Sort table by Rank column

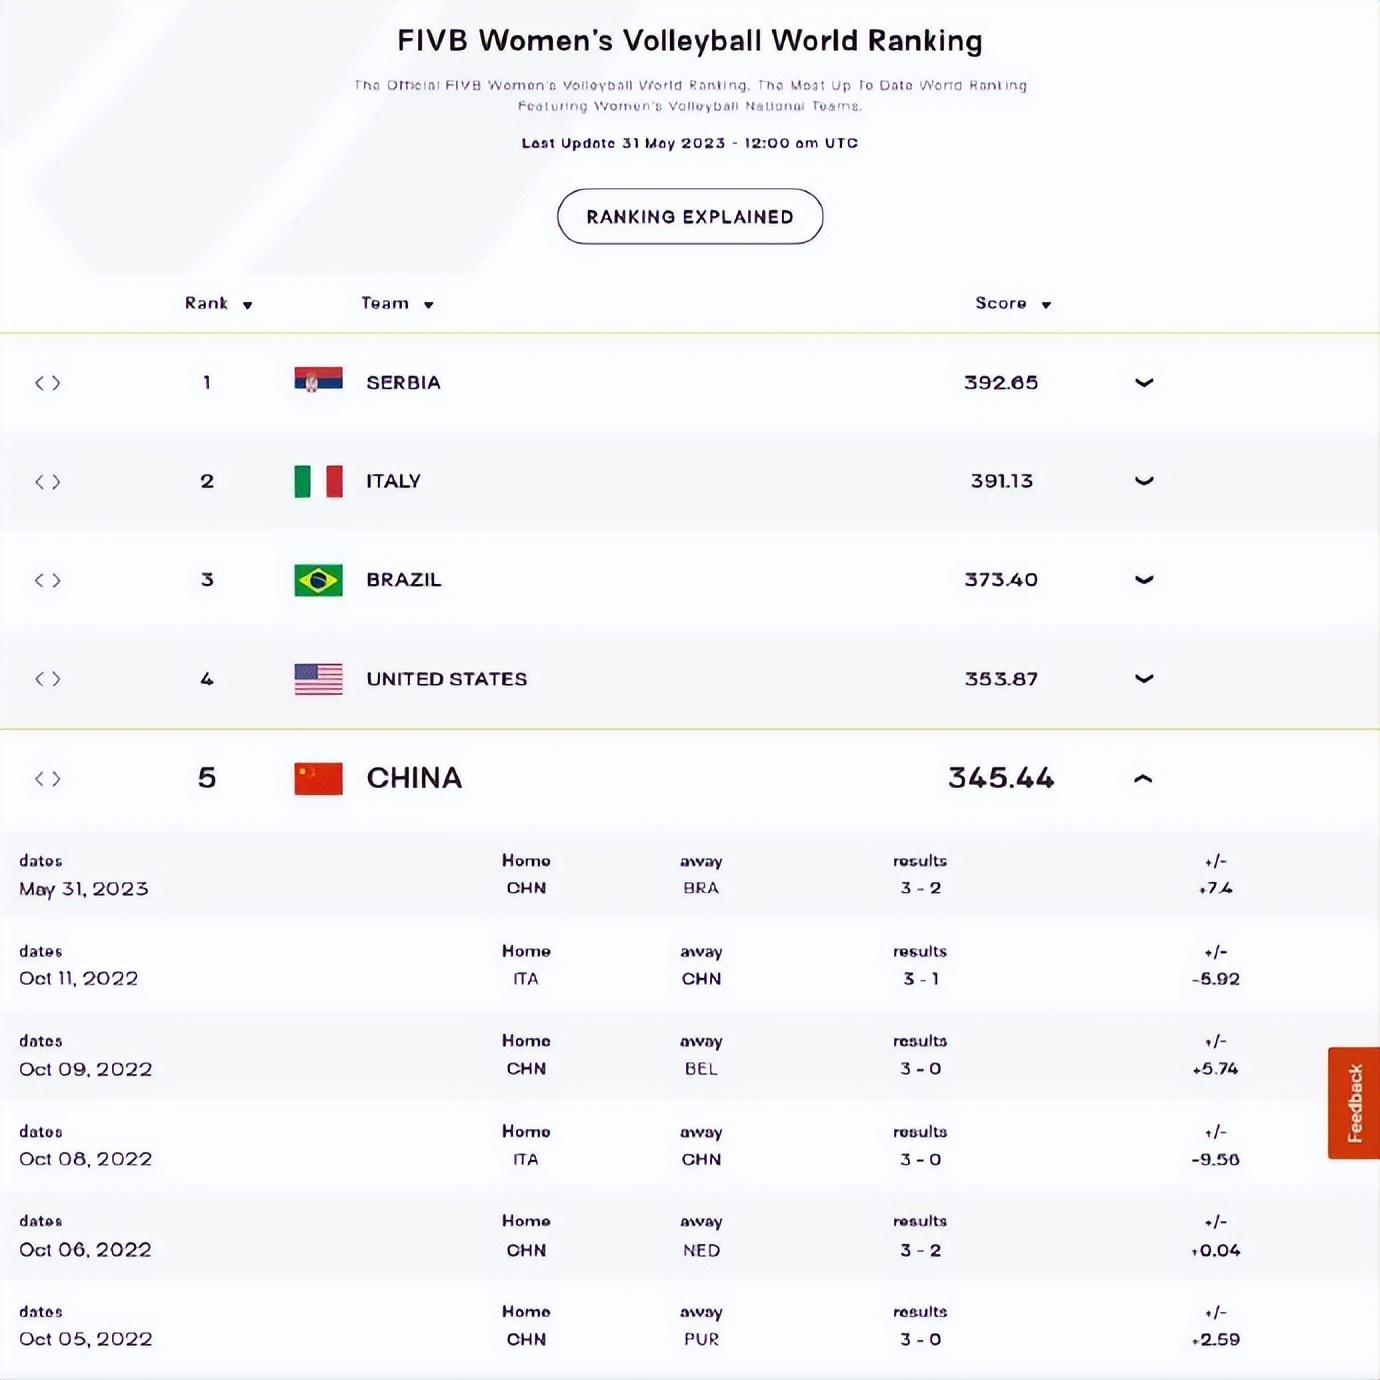(218, 303)
